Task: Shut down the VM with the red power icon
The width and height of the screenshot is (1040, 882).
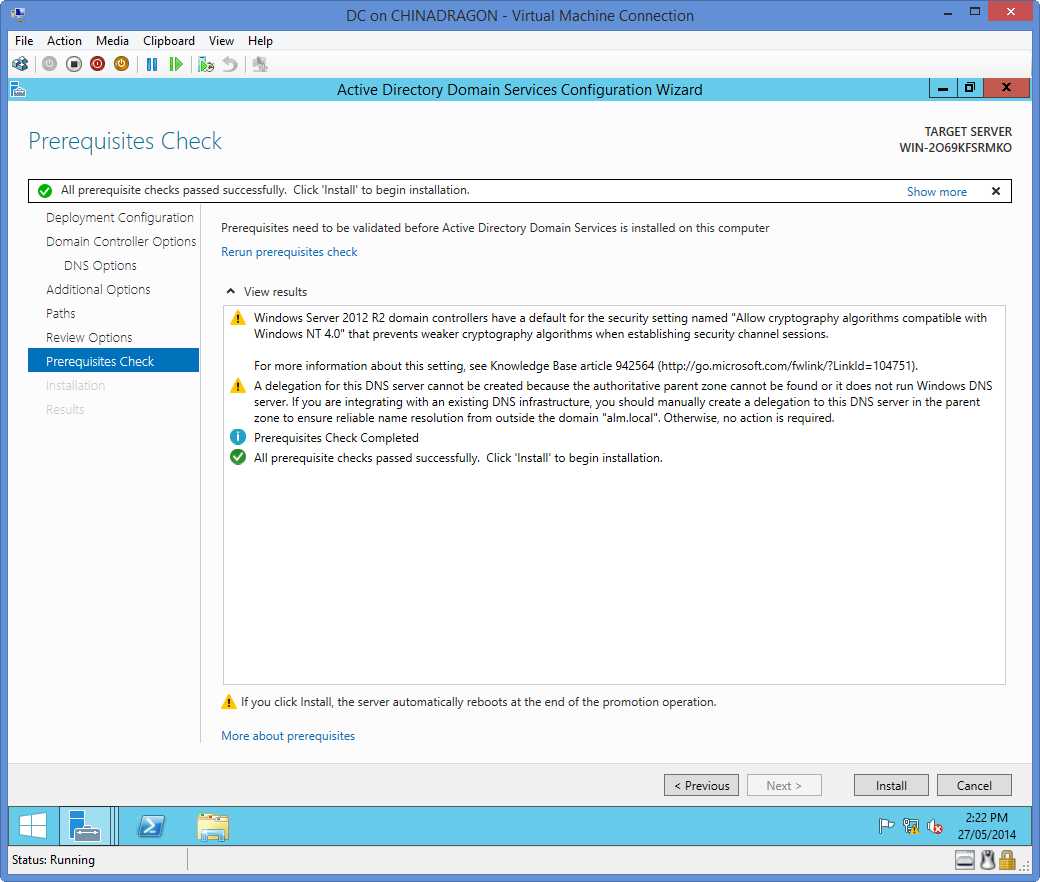Action: click(x=98, y=64)
